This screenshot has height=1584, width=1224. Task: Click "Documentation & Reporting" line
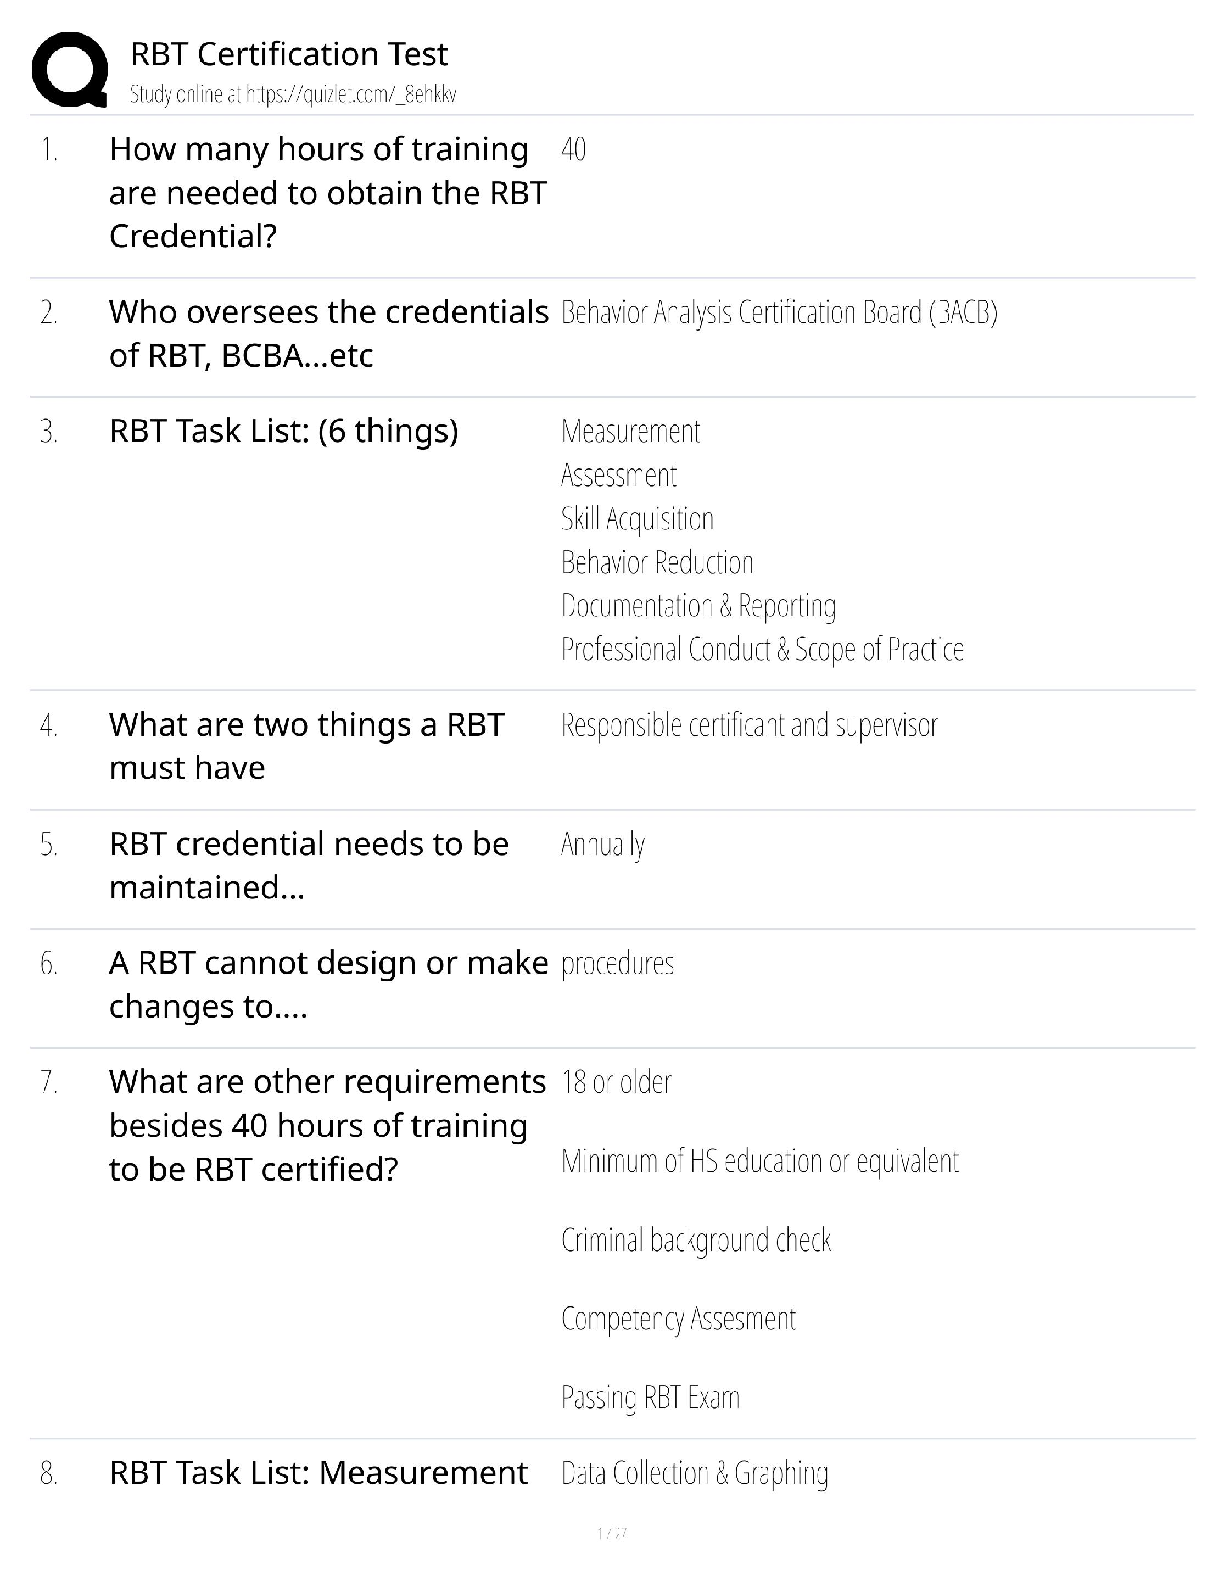698,606
